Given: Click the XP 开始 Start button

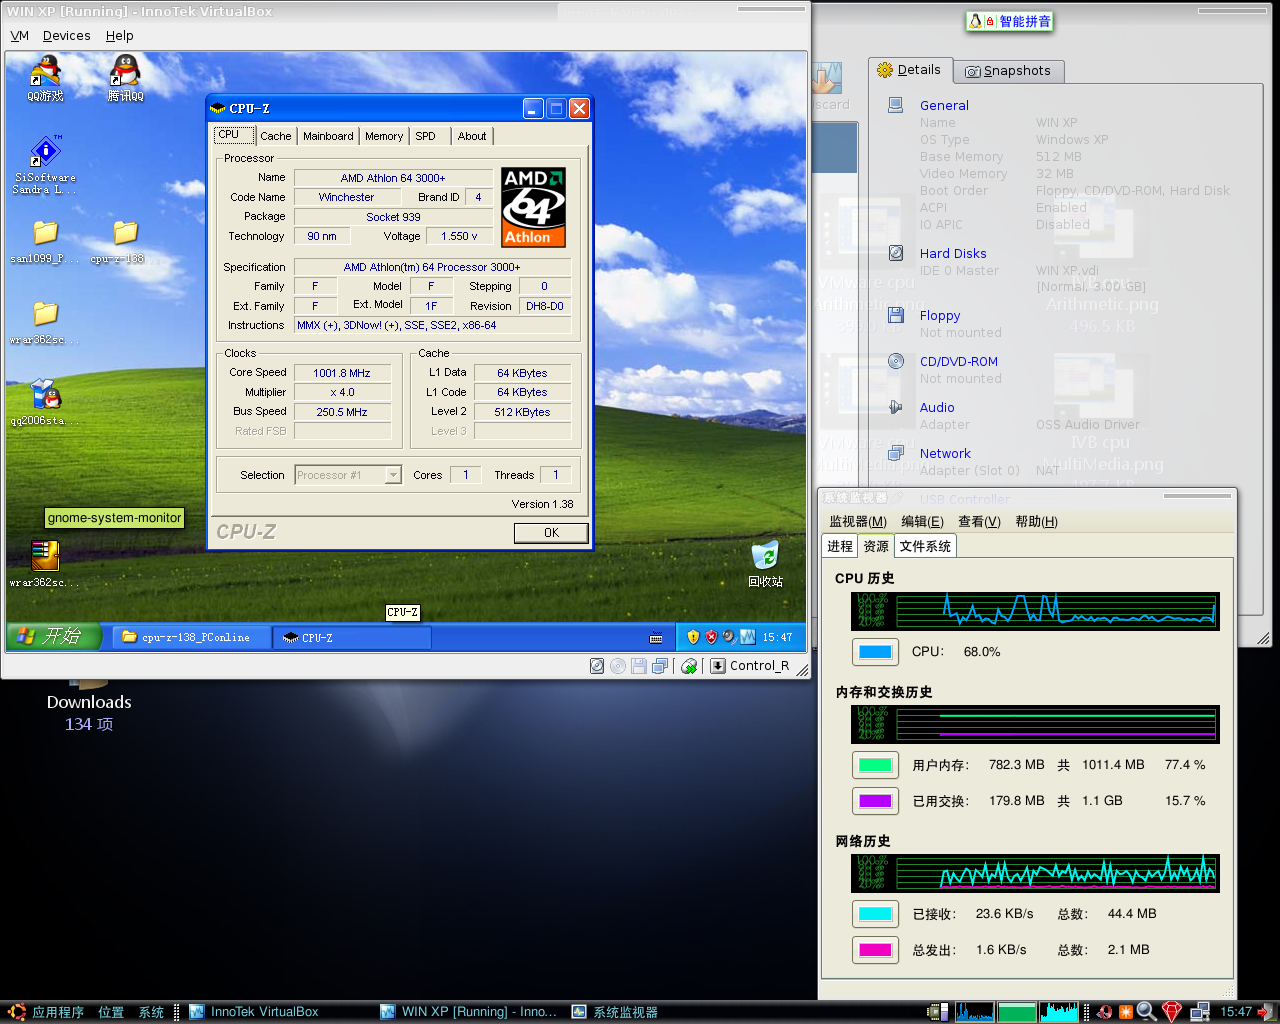Looking at the screenshot, I should coord(54,636).
